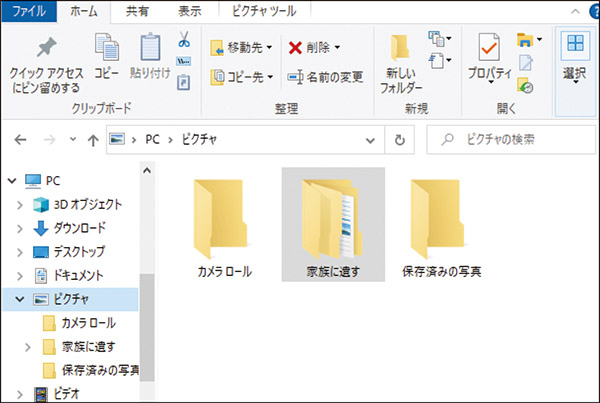
Task: Click the Copy icon in clipboard group
Action: 107,49
